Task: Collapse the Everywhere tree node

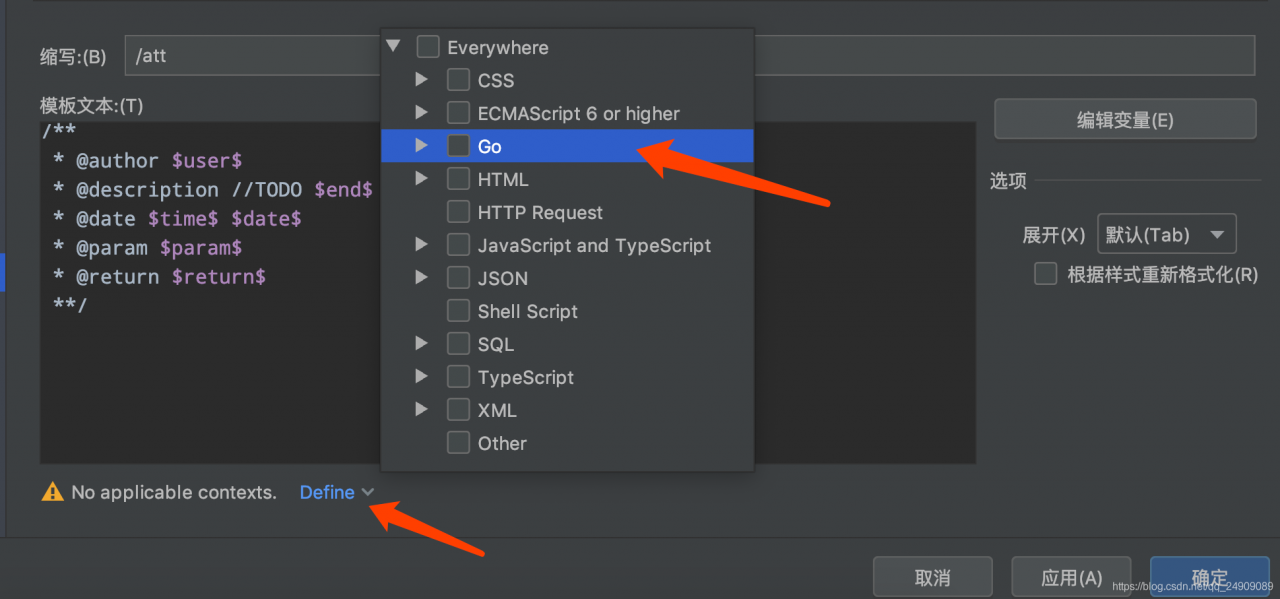Action: pyautogui.click(x=393, y=47)
